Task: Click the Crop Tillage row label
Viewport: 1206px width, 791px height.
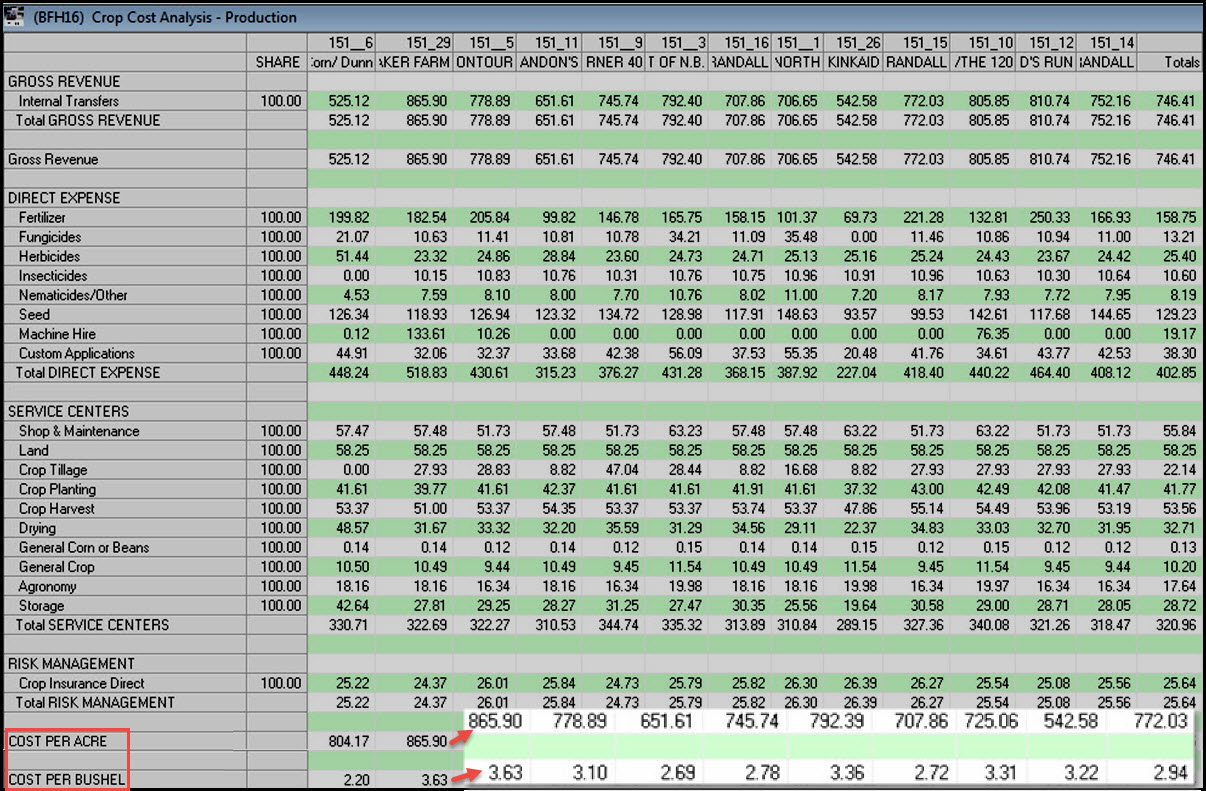Action: coord(53,470)
